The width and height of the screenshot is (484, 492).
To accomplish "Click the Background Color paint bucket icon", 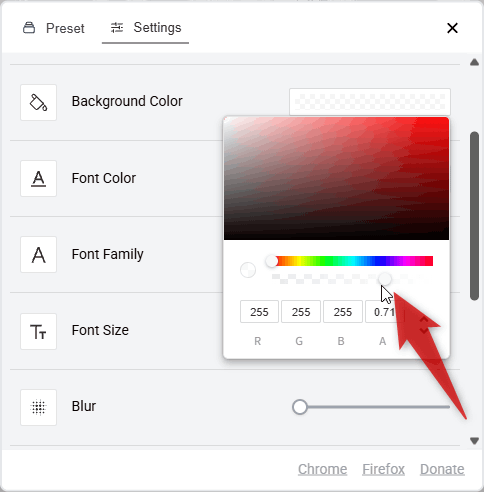I will [x=38, y=102].
